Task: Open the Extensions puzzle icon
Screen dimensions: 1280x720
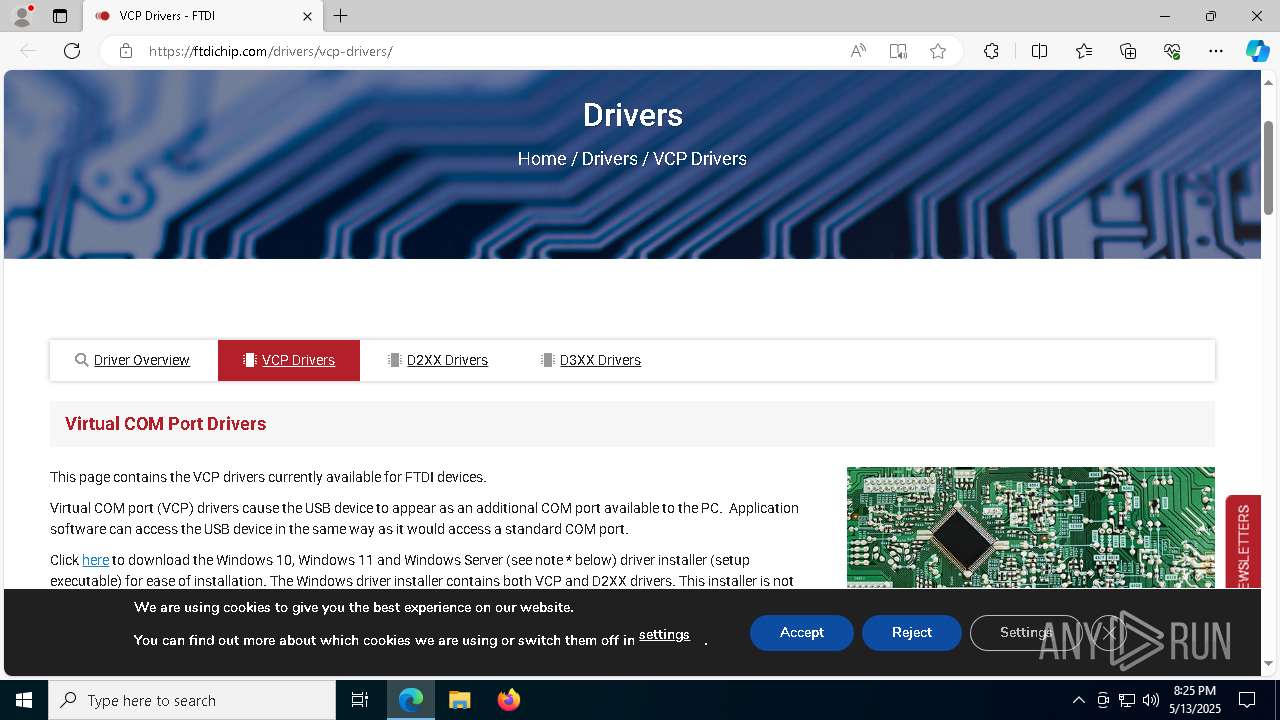Action: 991,51
